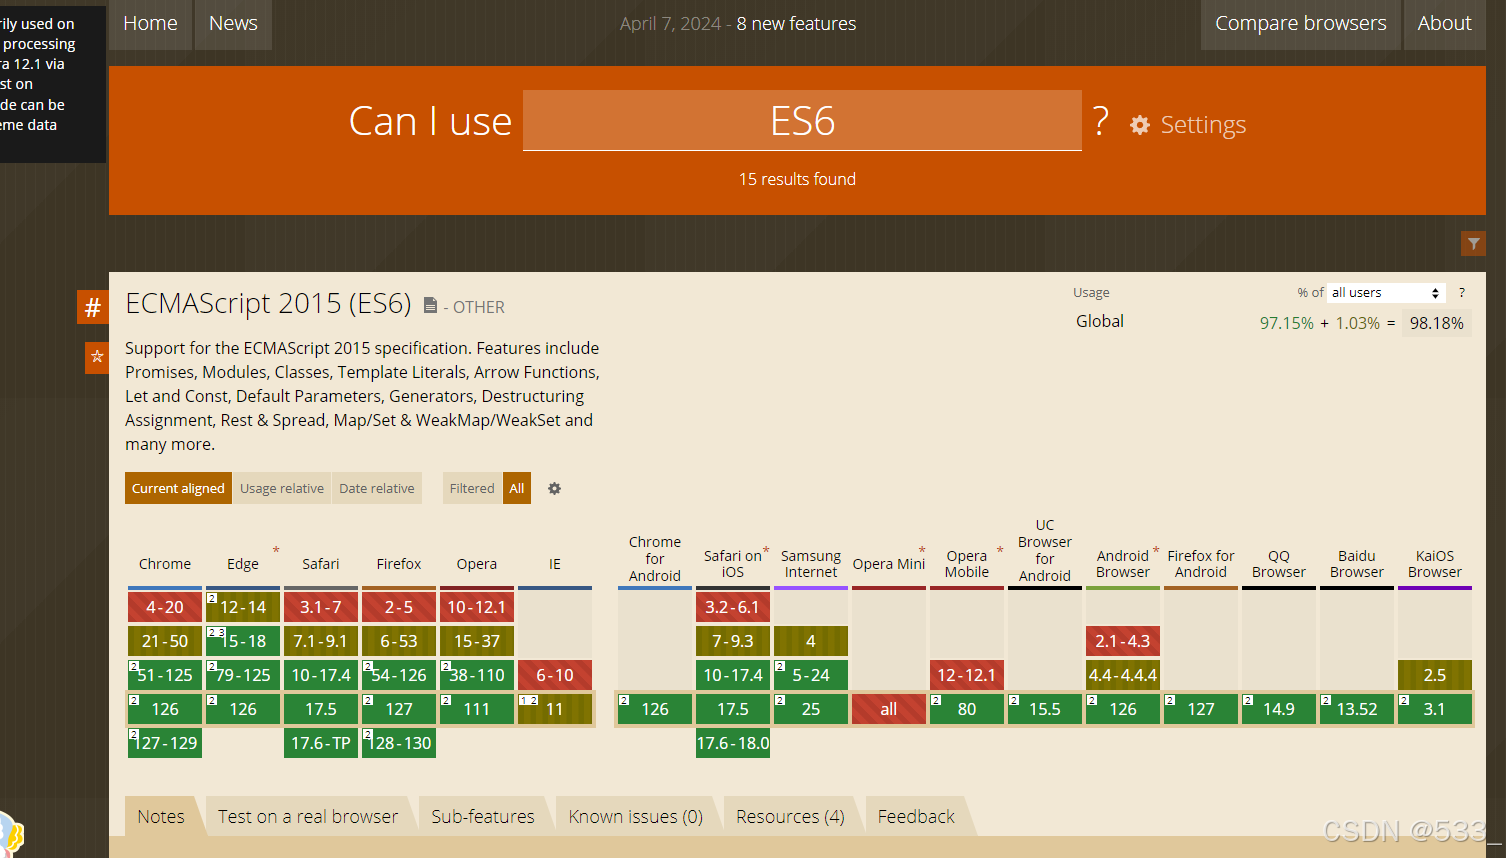Select the Current aligned view toggle
The image size is (1506, 858).
tap(178, 489)
